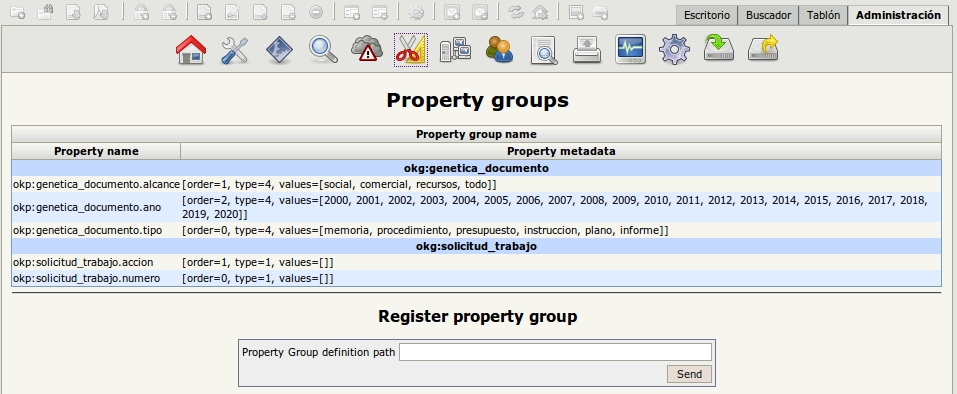Click the edit document pencil toolbar icon
Image resolution: width=957 pixels, height=394 pixels.
pyautogui.click(x=232, y=12)
